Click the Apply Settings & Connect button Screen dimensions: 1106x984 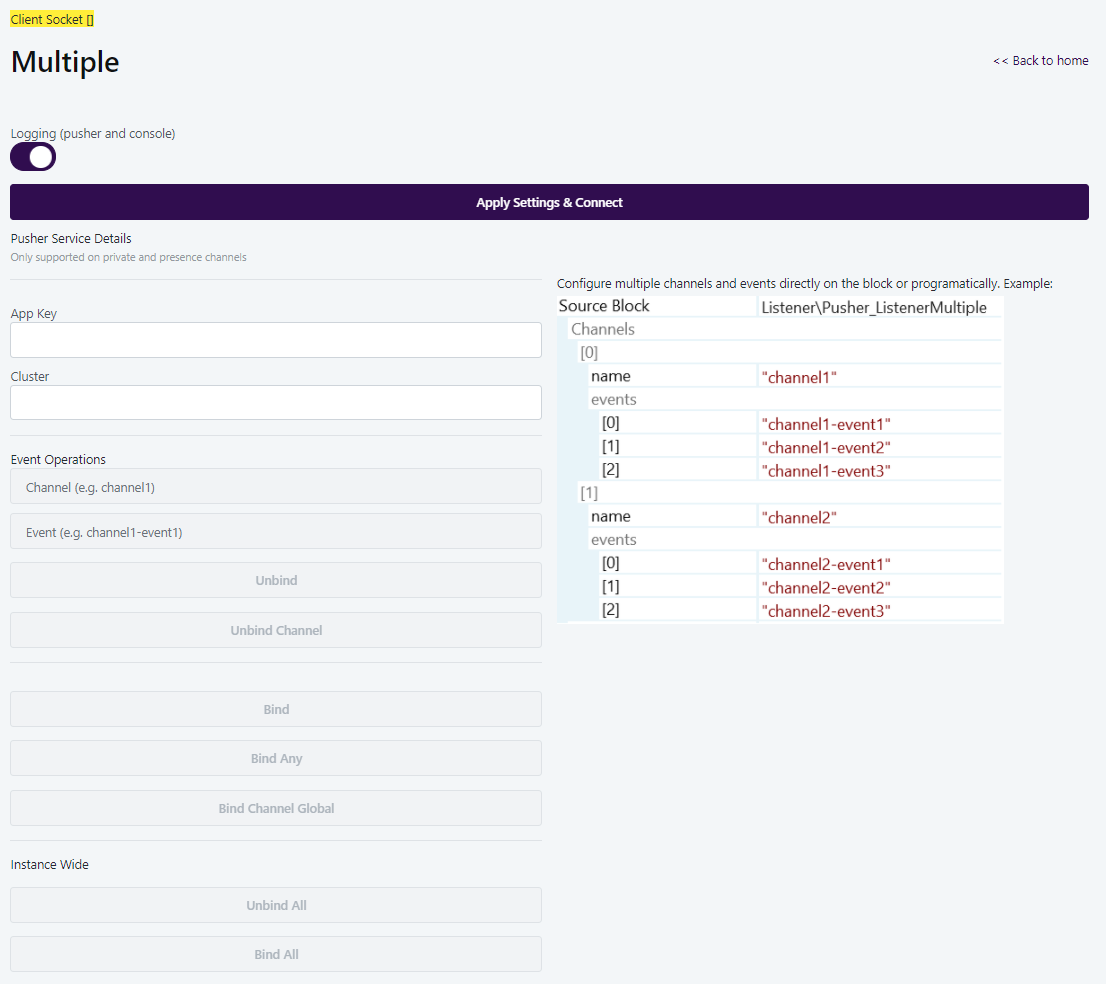point(549,202)
